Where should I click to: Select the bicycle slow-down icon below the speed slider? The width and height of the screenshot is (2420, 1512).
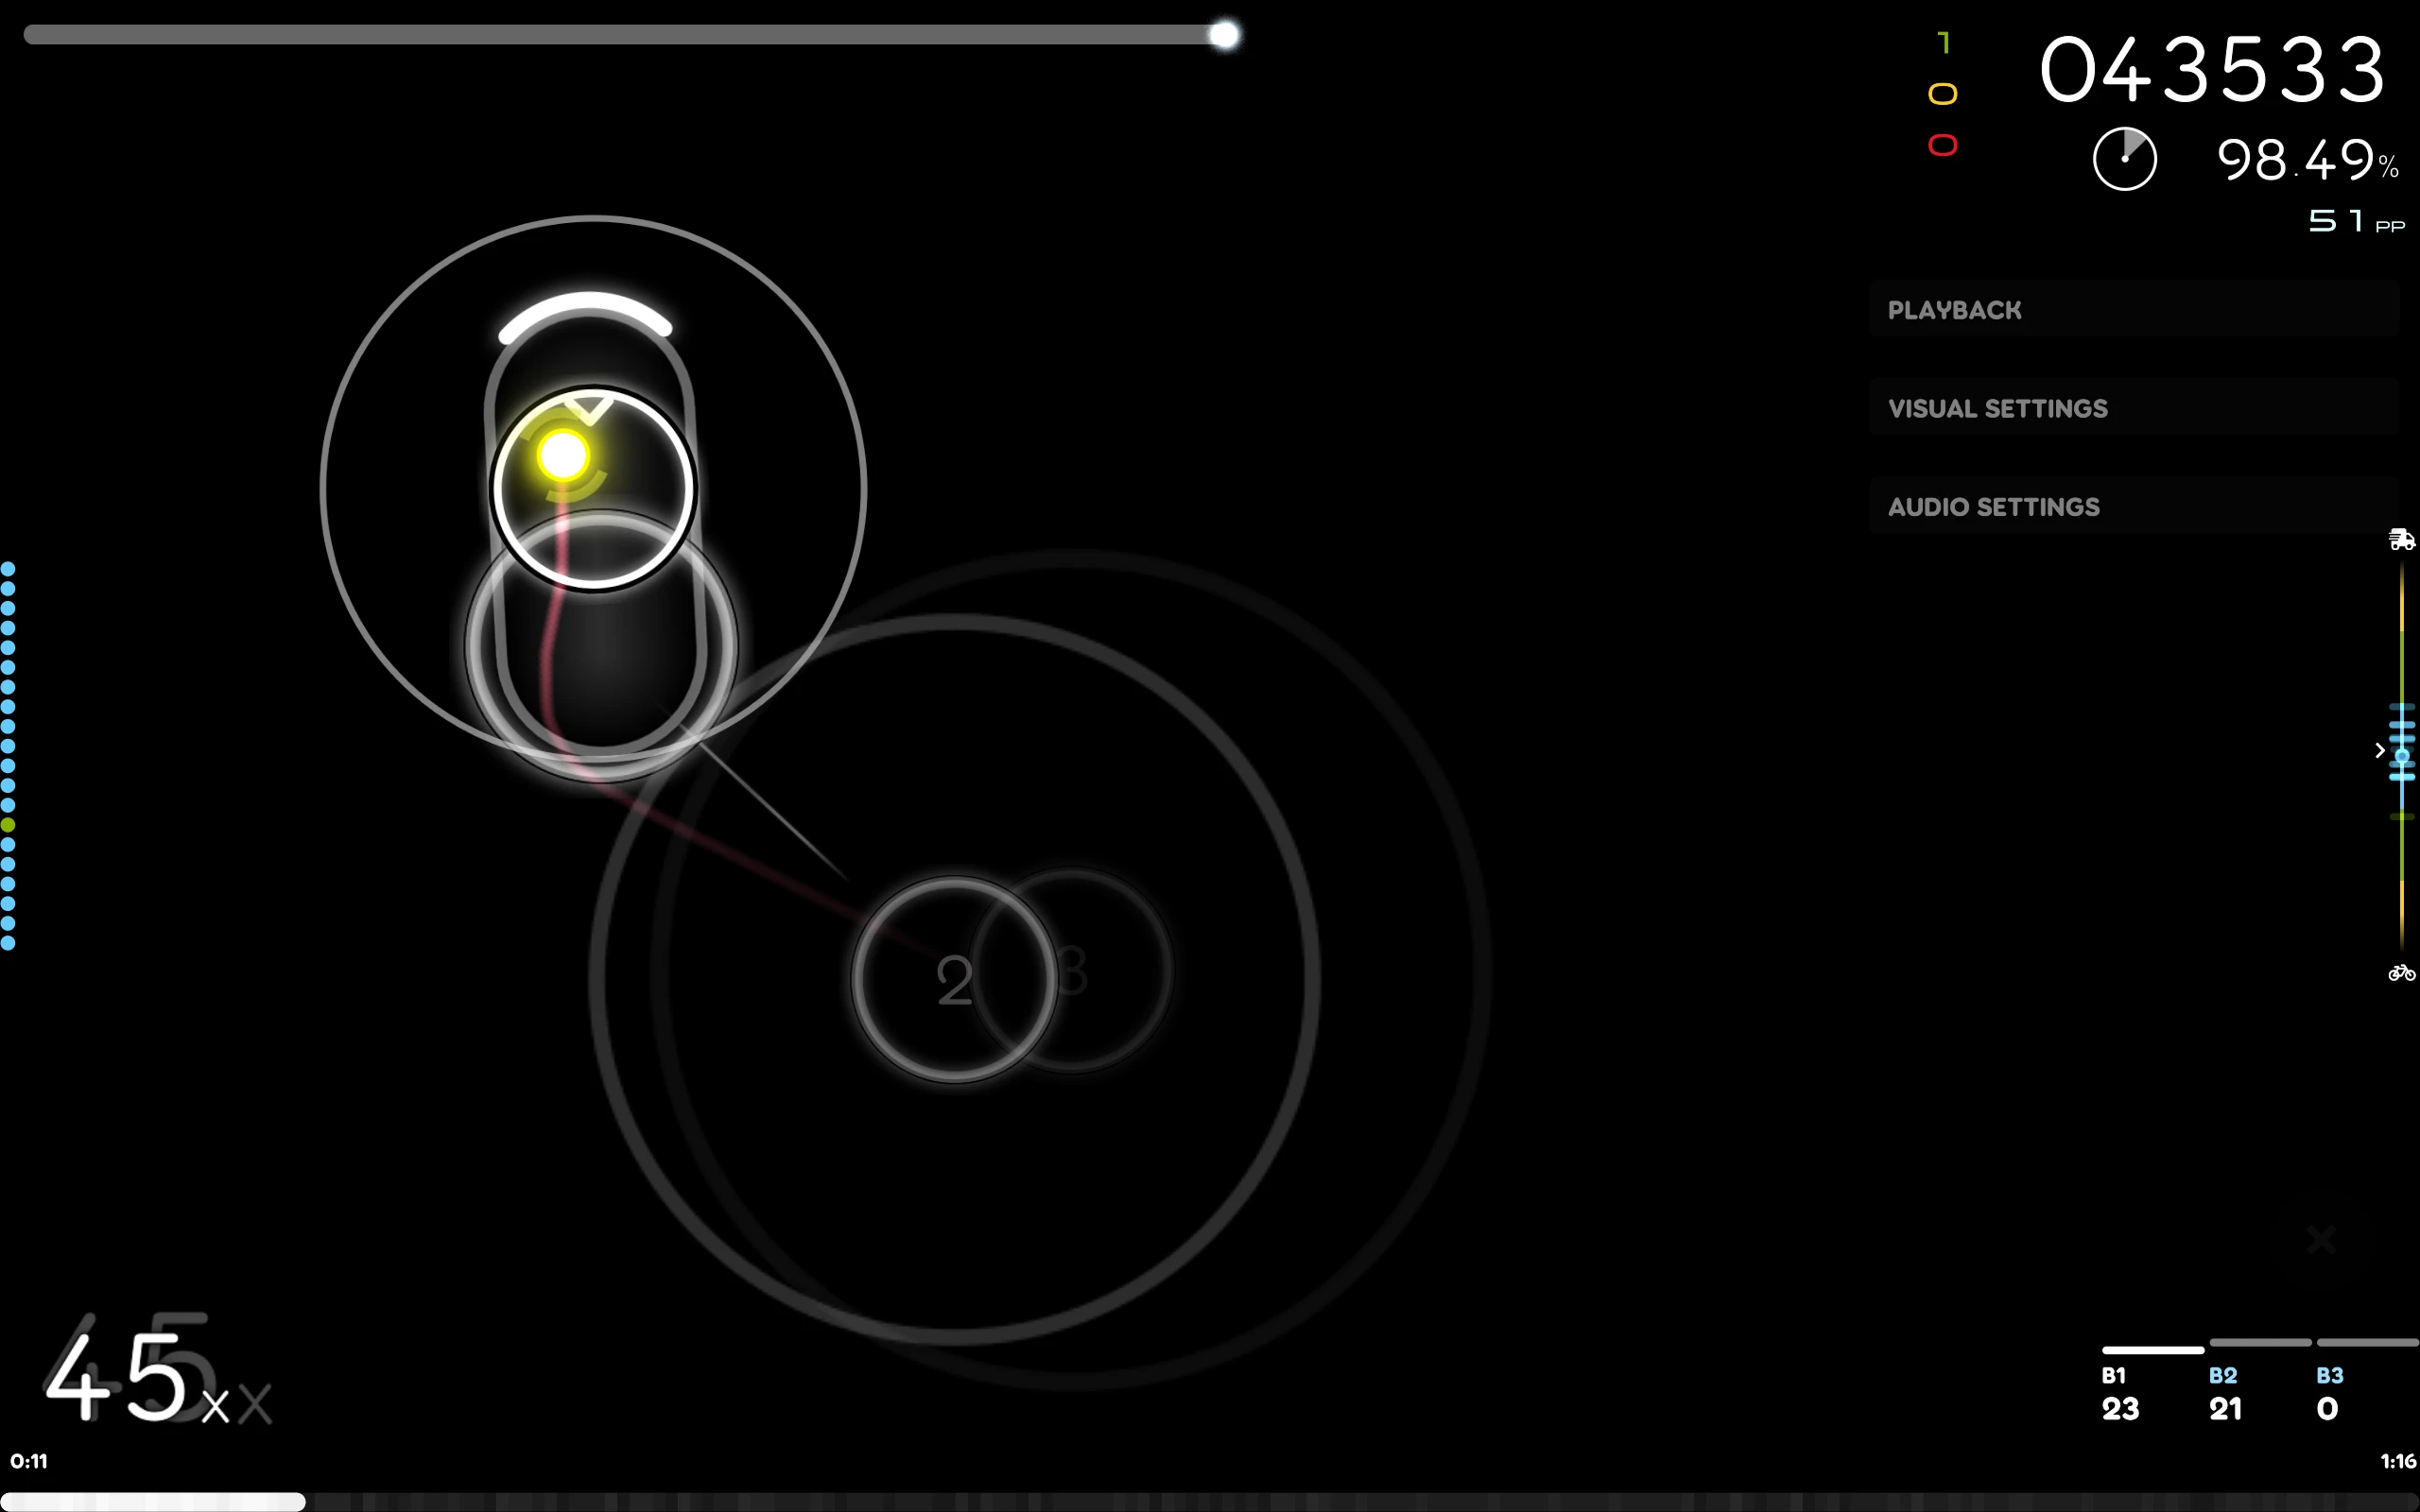point(2401,971)
